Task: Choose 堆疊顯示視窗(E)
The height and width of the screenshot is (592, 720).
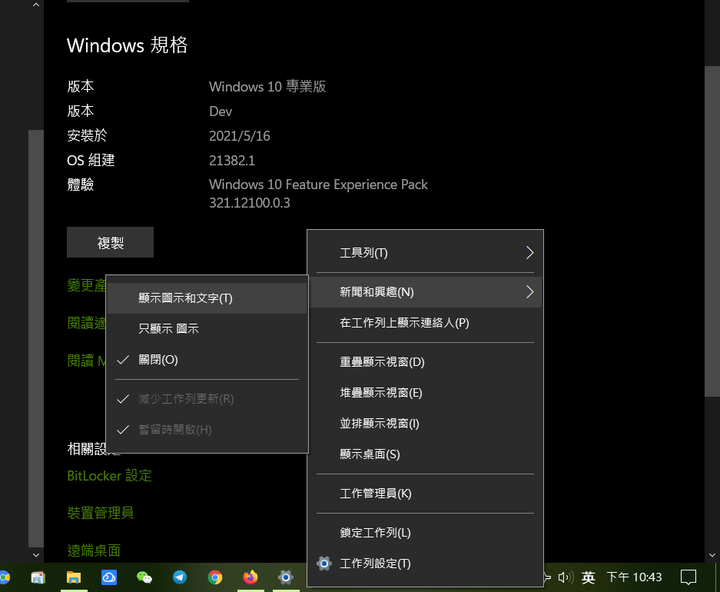Action: pos(425,393)
